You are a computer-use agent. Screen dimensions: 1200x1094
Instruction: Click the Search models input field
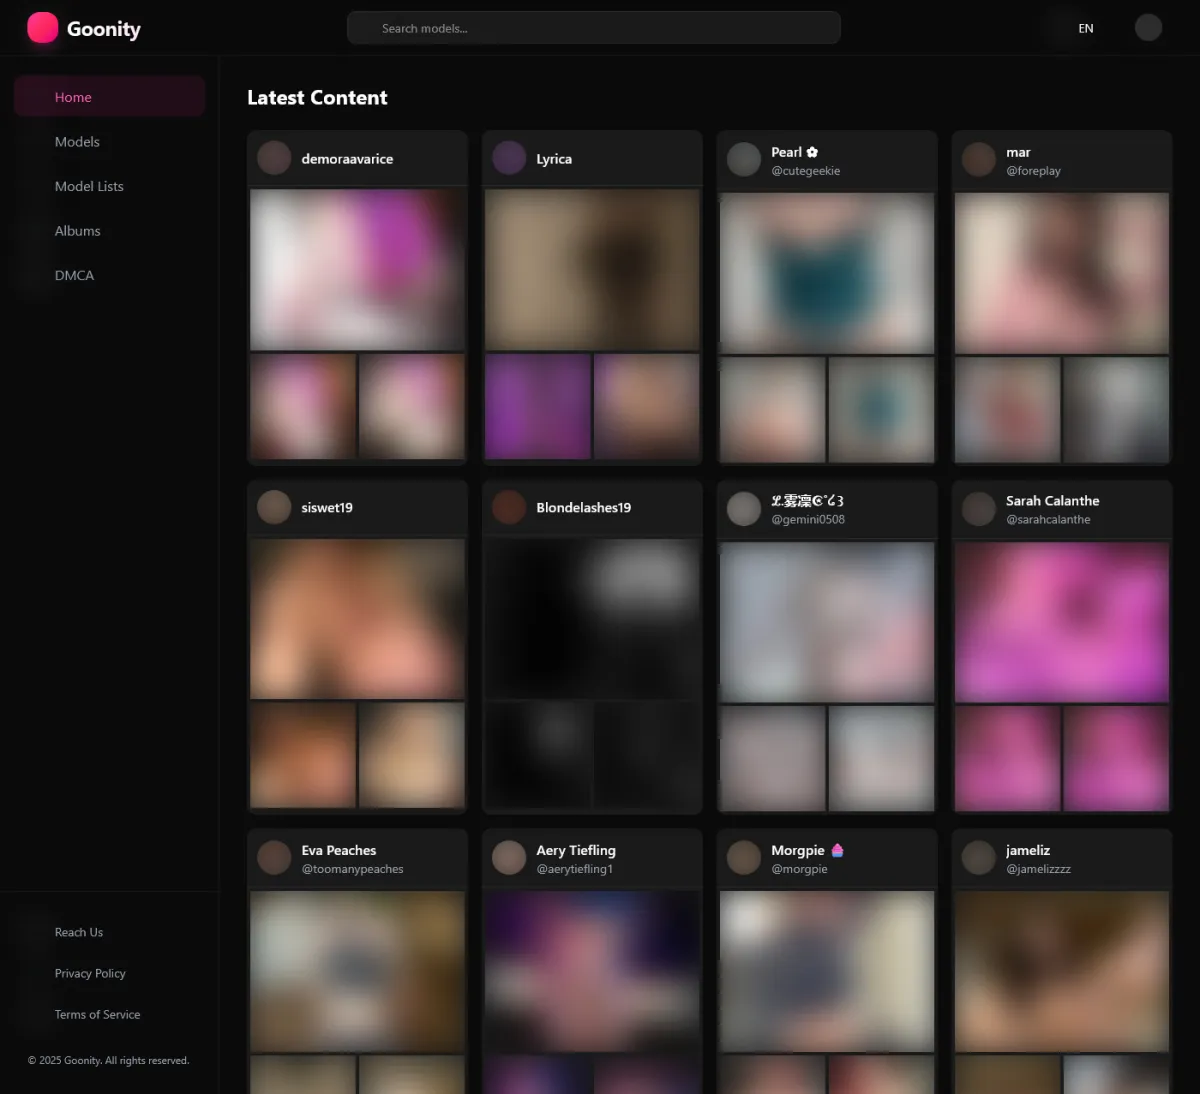(x=593, y=28)
